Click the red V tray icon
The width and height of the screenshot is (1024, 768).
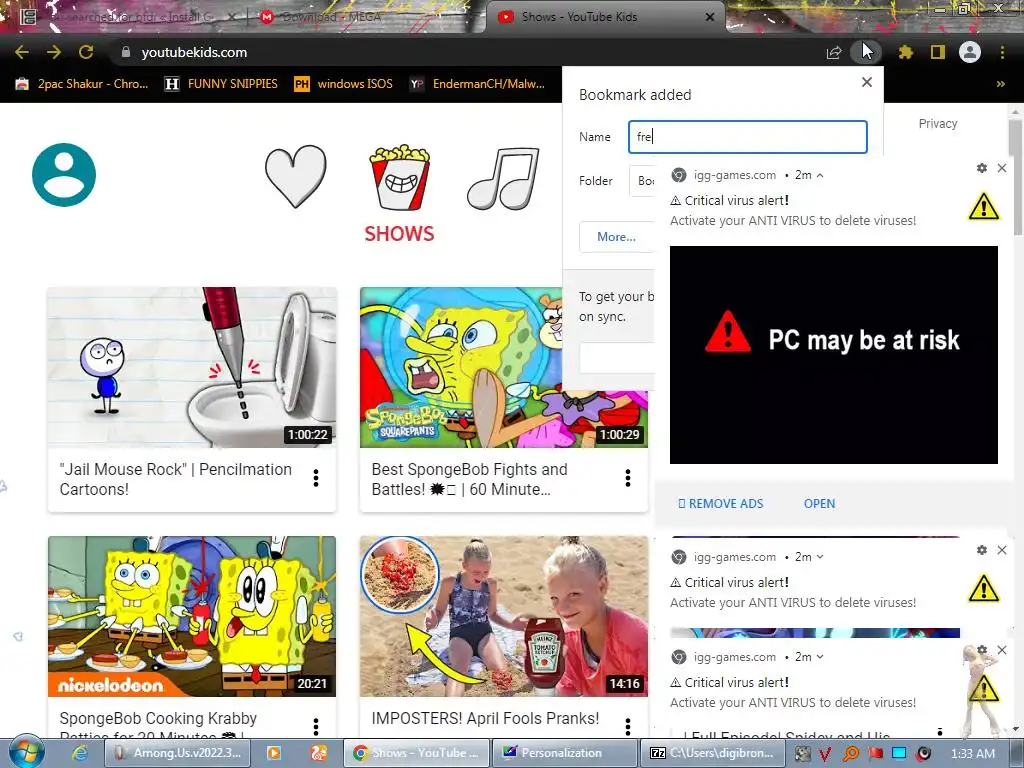(x=825, y=754)
